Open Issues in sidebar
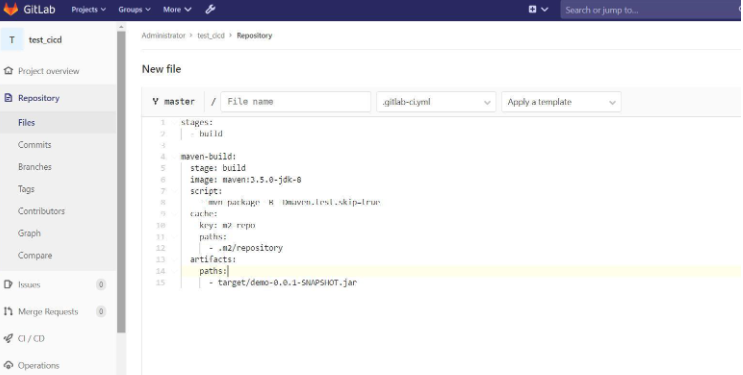 point(29,284)
